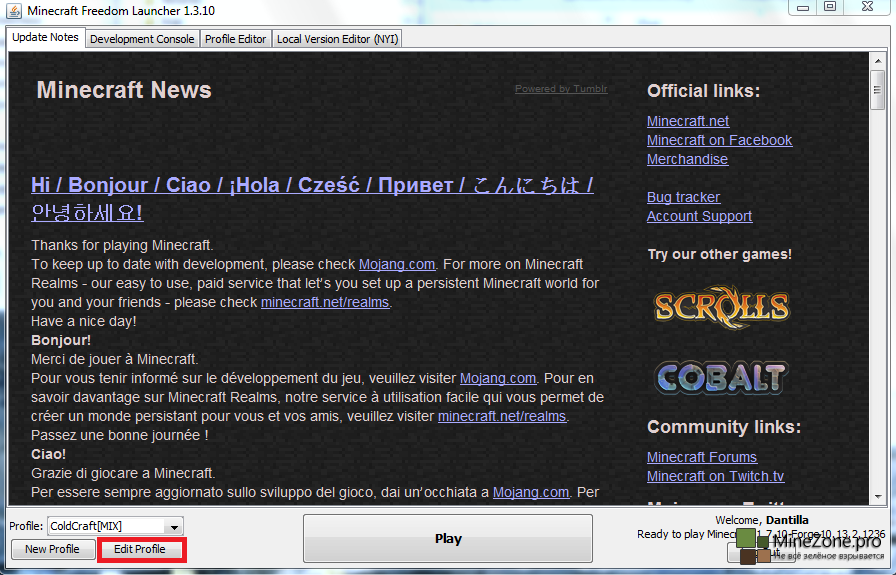This screenshot has height=575, width=896.
Task: Click the Scrolls game logo
Action: point(720,306)
